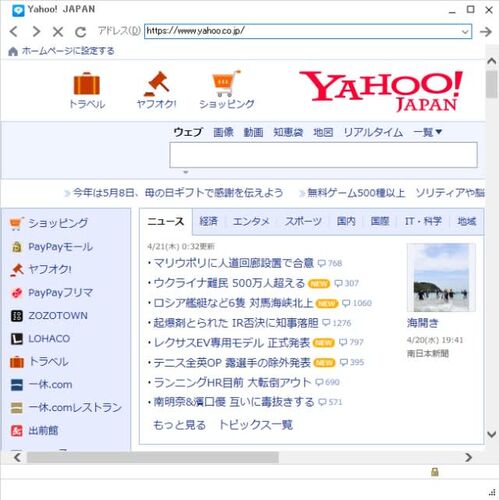Switch to the スポーツ news tab
Image resolution: width=499 pixels, height=500 pixels.
pyautogui.click(x=303, y=221)
